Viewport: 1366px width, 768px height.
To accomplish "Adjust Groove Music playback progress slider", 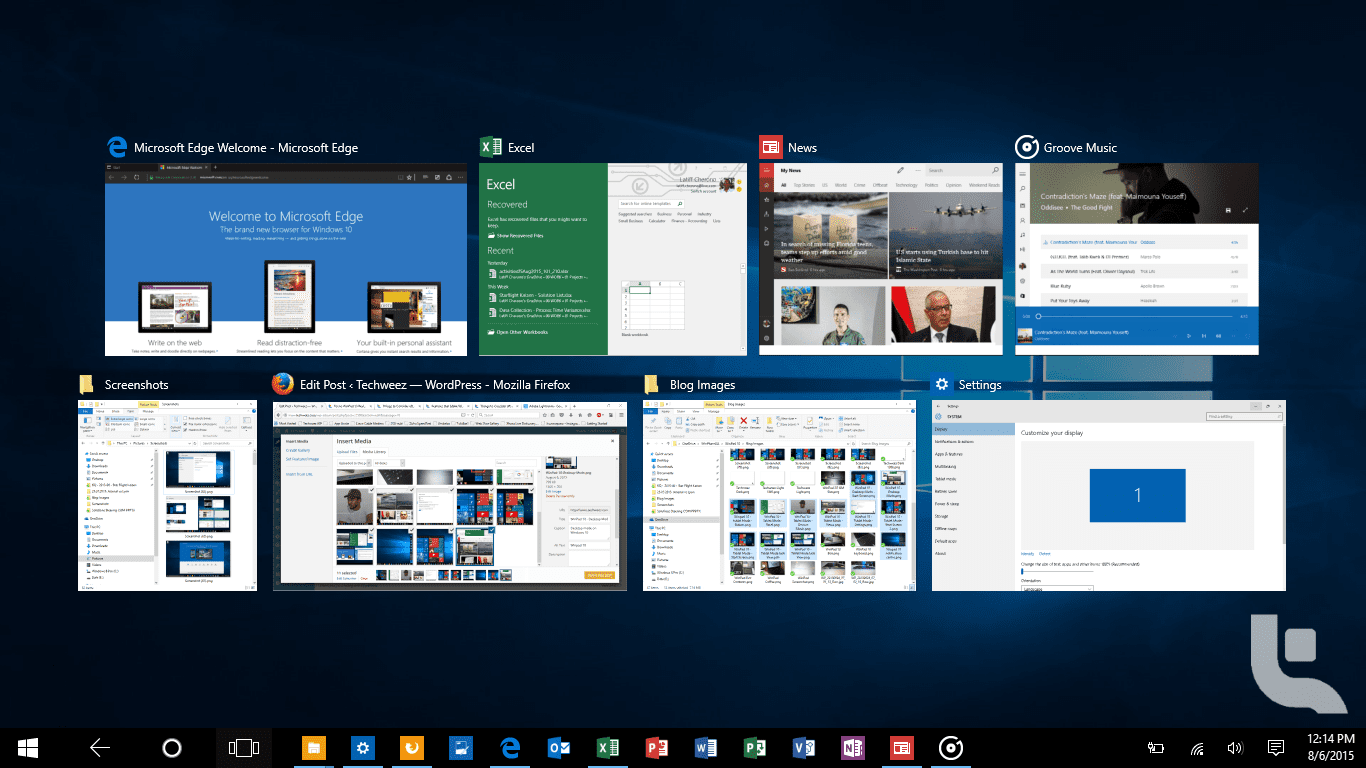I will tap(1135, 316).
